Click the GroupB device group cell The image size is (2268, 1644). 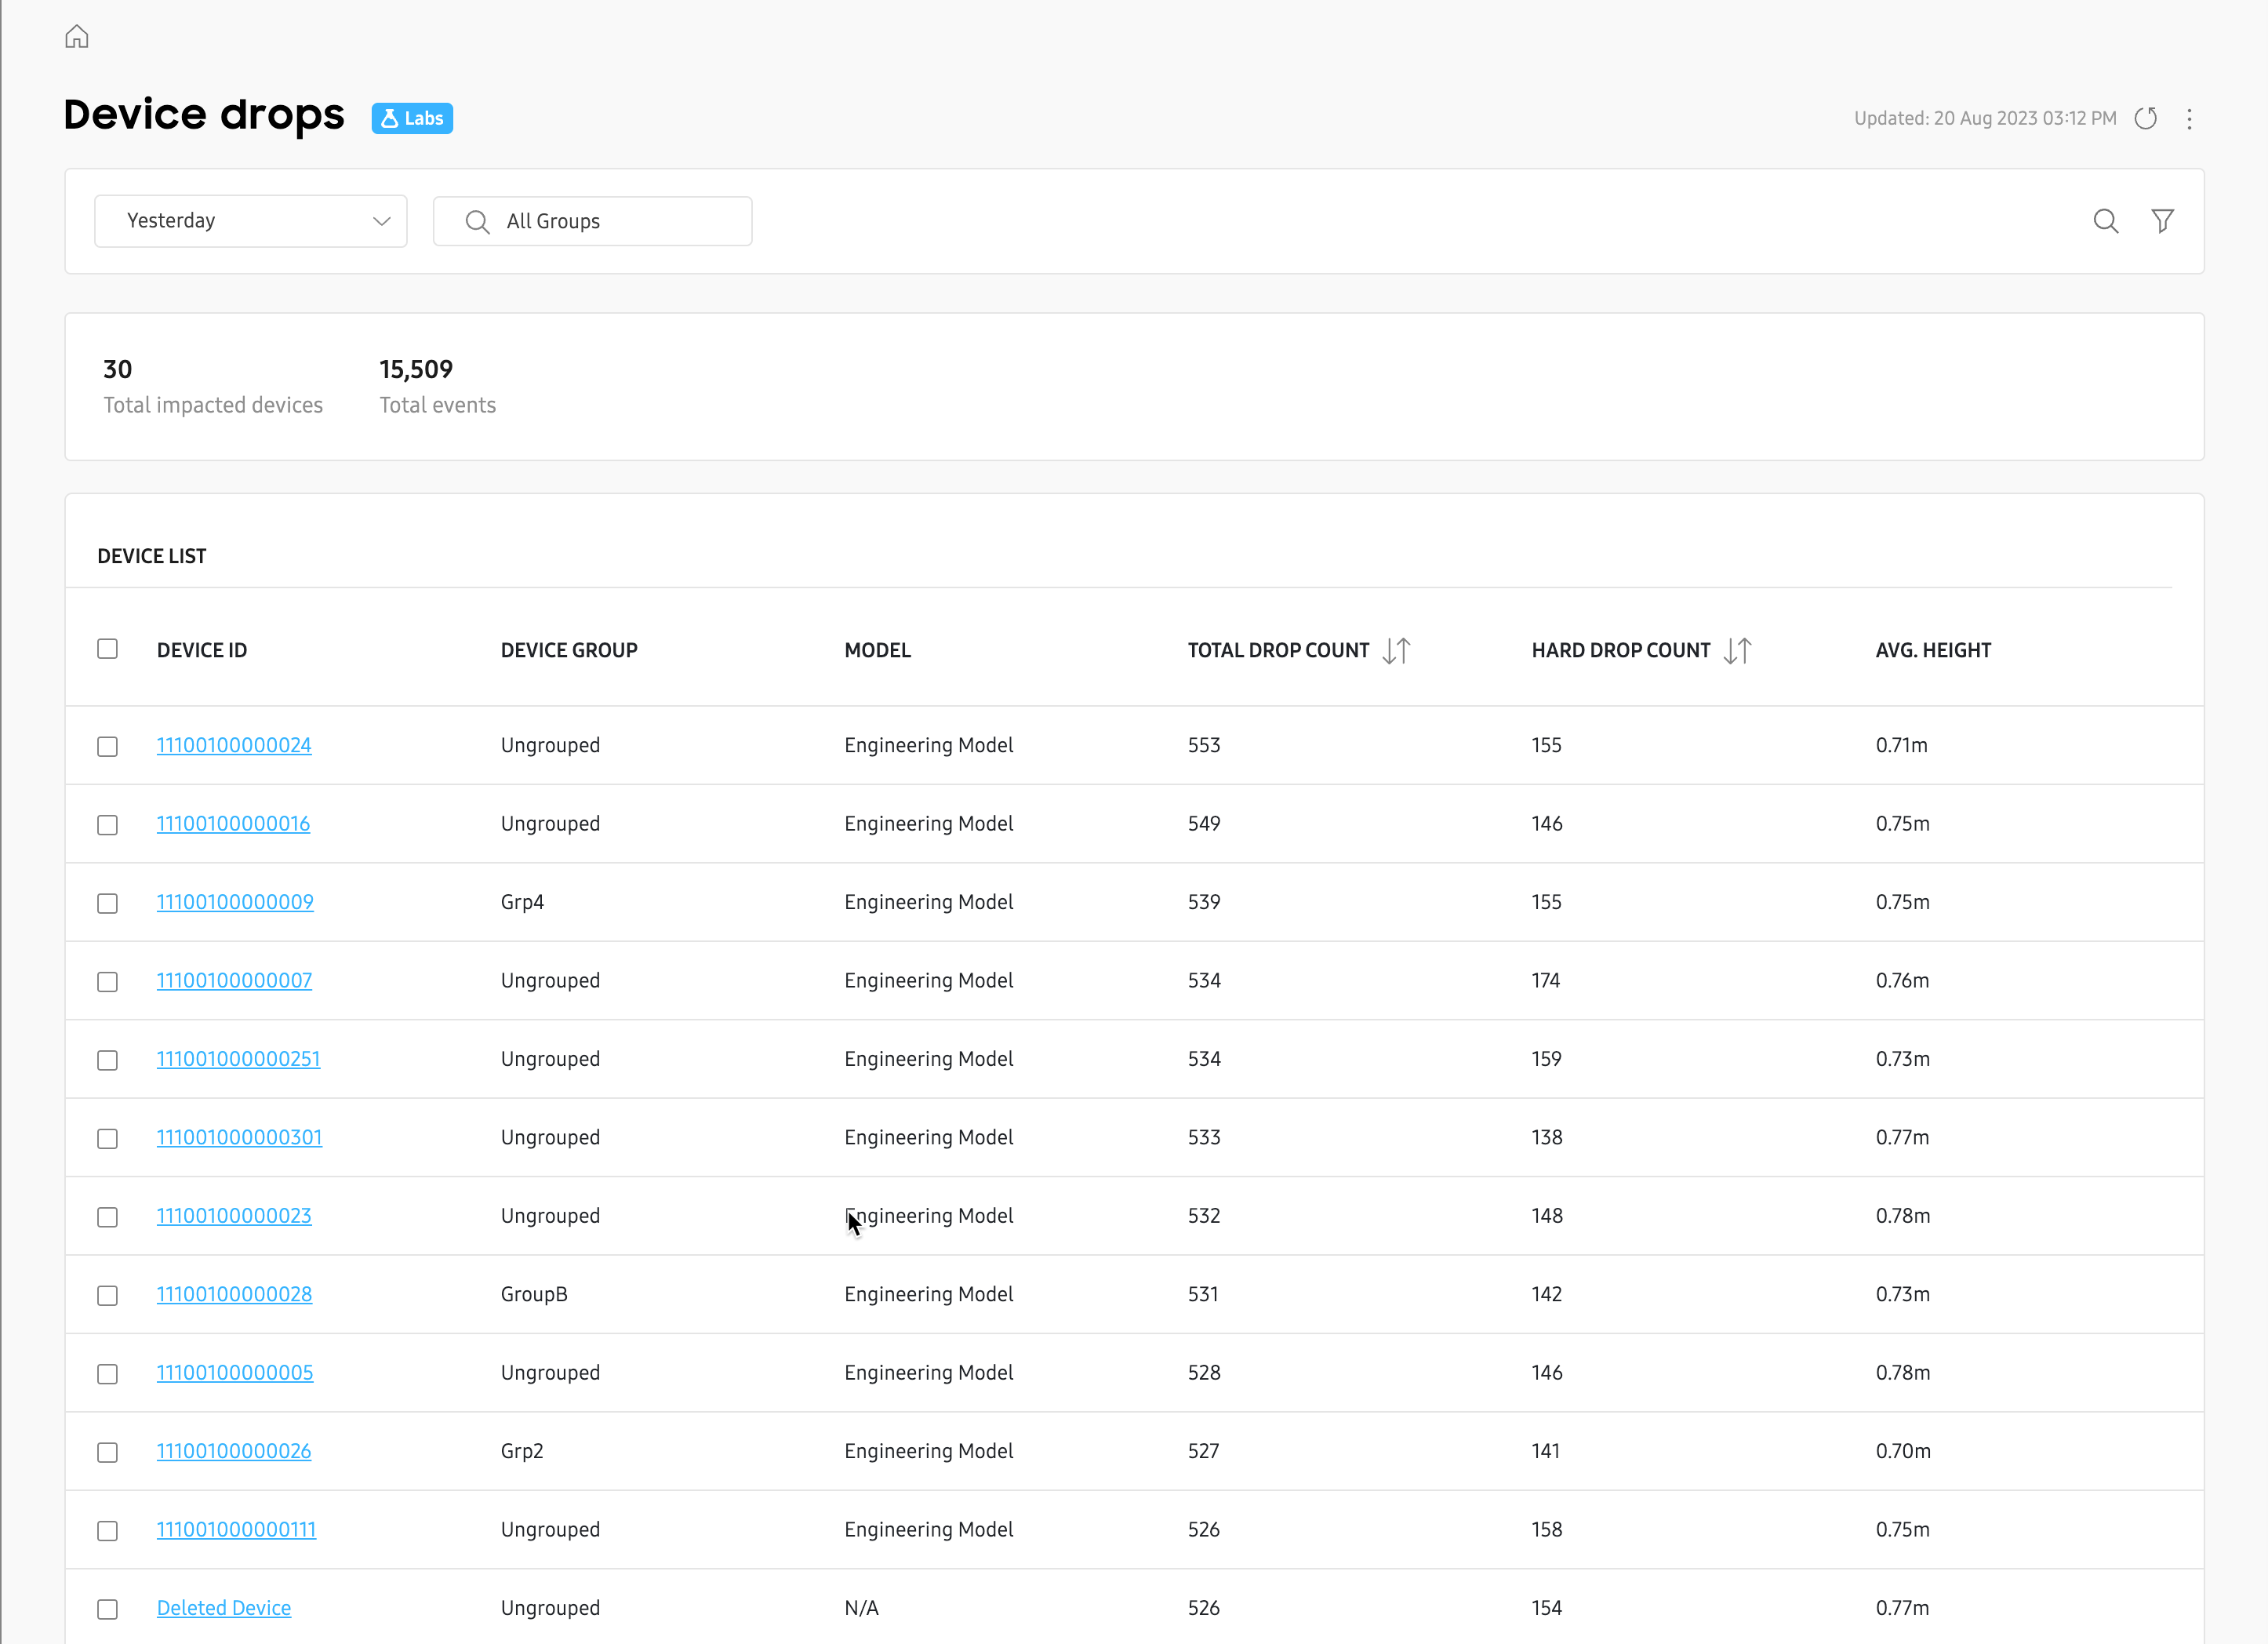534,1294
